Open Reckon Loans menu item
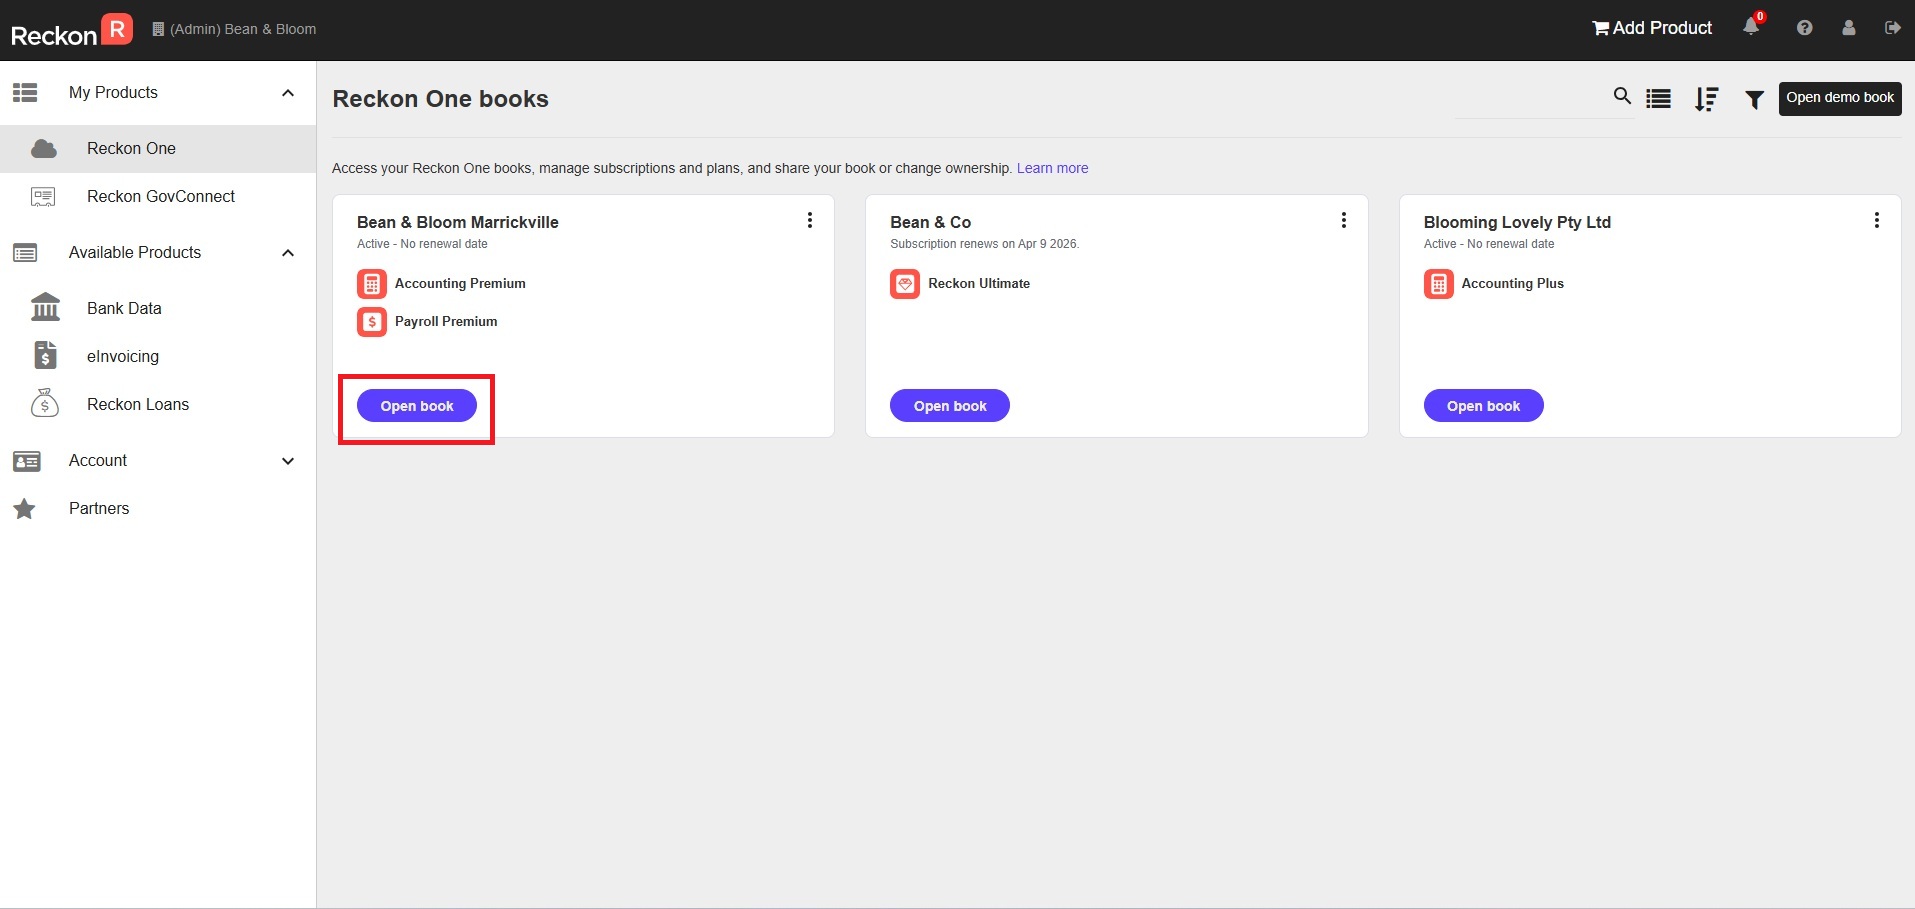1915x909 pixels. pyautogui.click(x=158, y=404)
